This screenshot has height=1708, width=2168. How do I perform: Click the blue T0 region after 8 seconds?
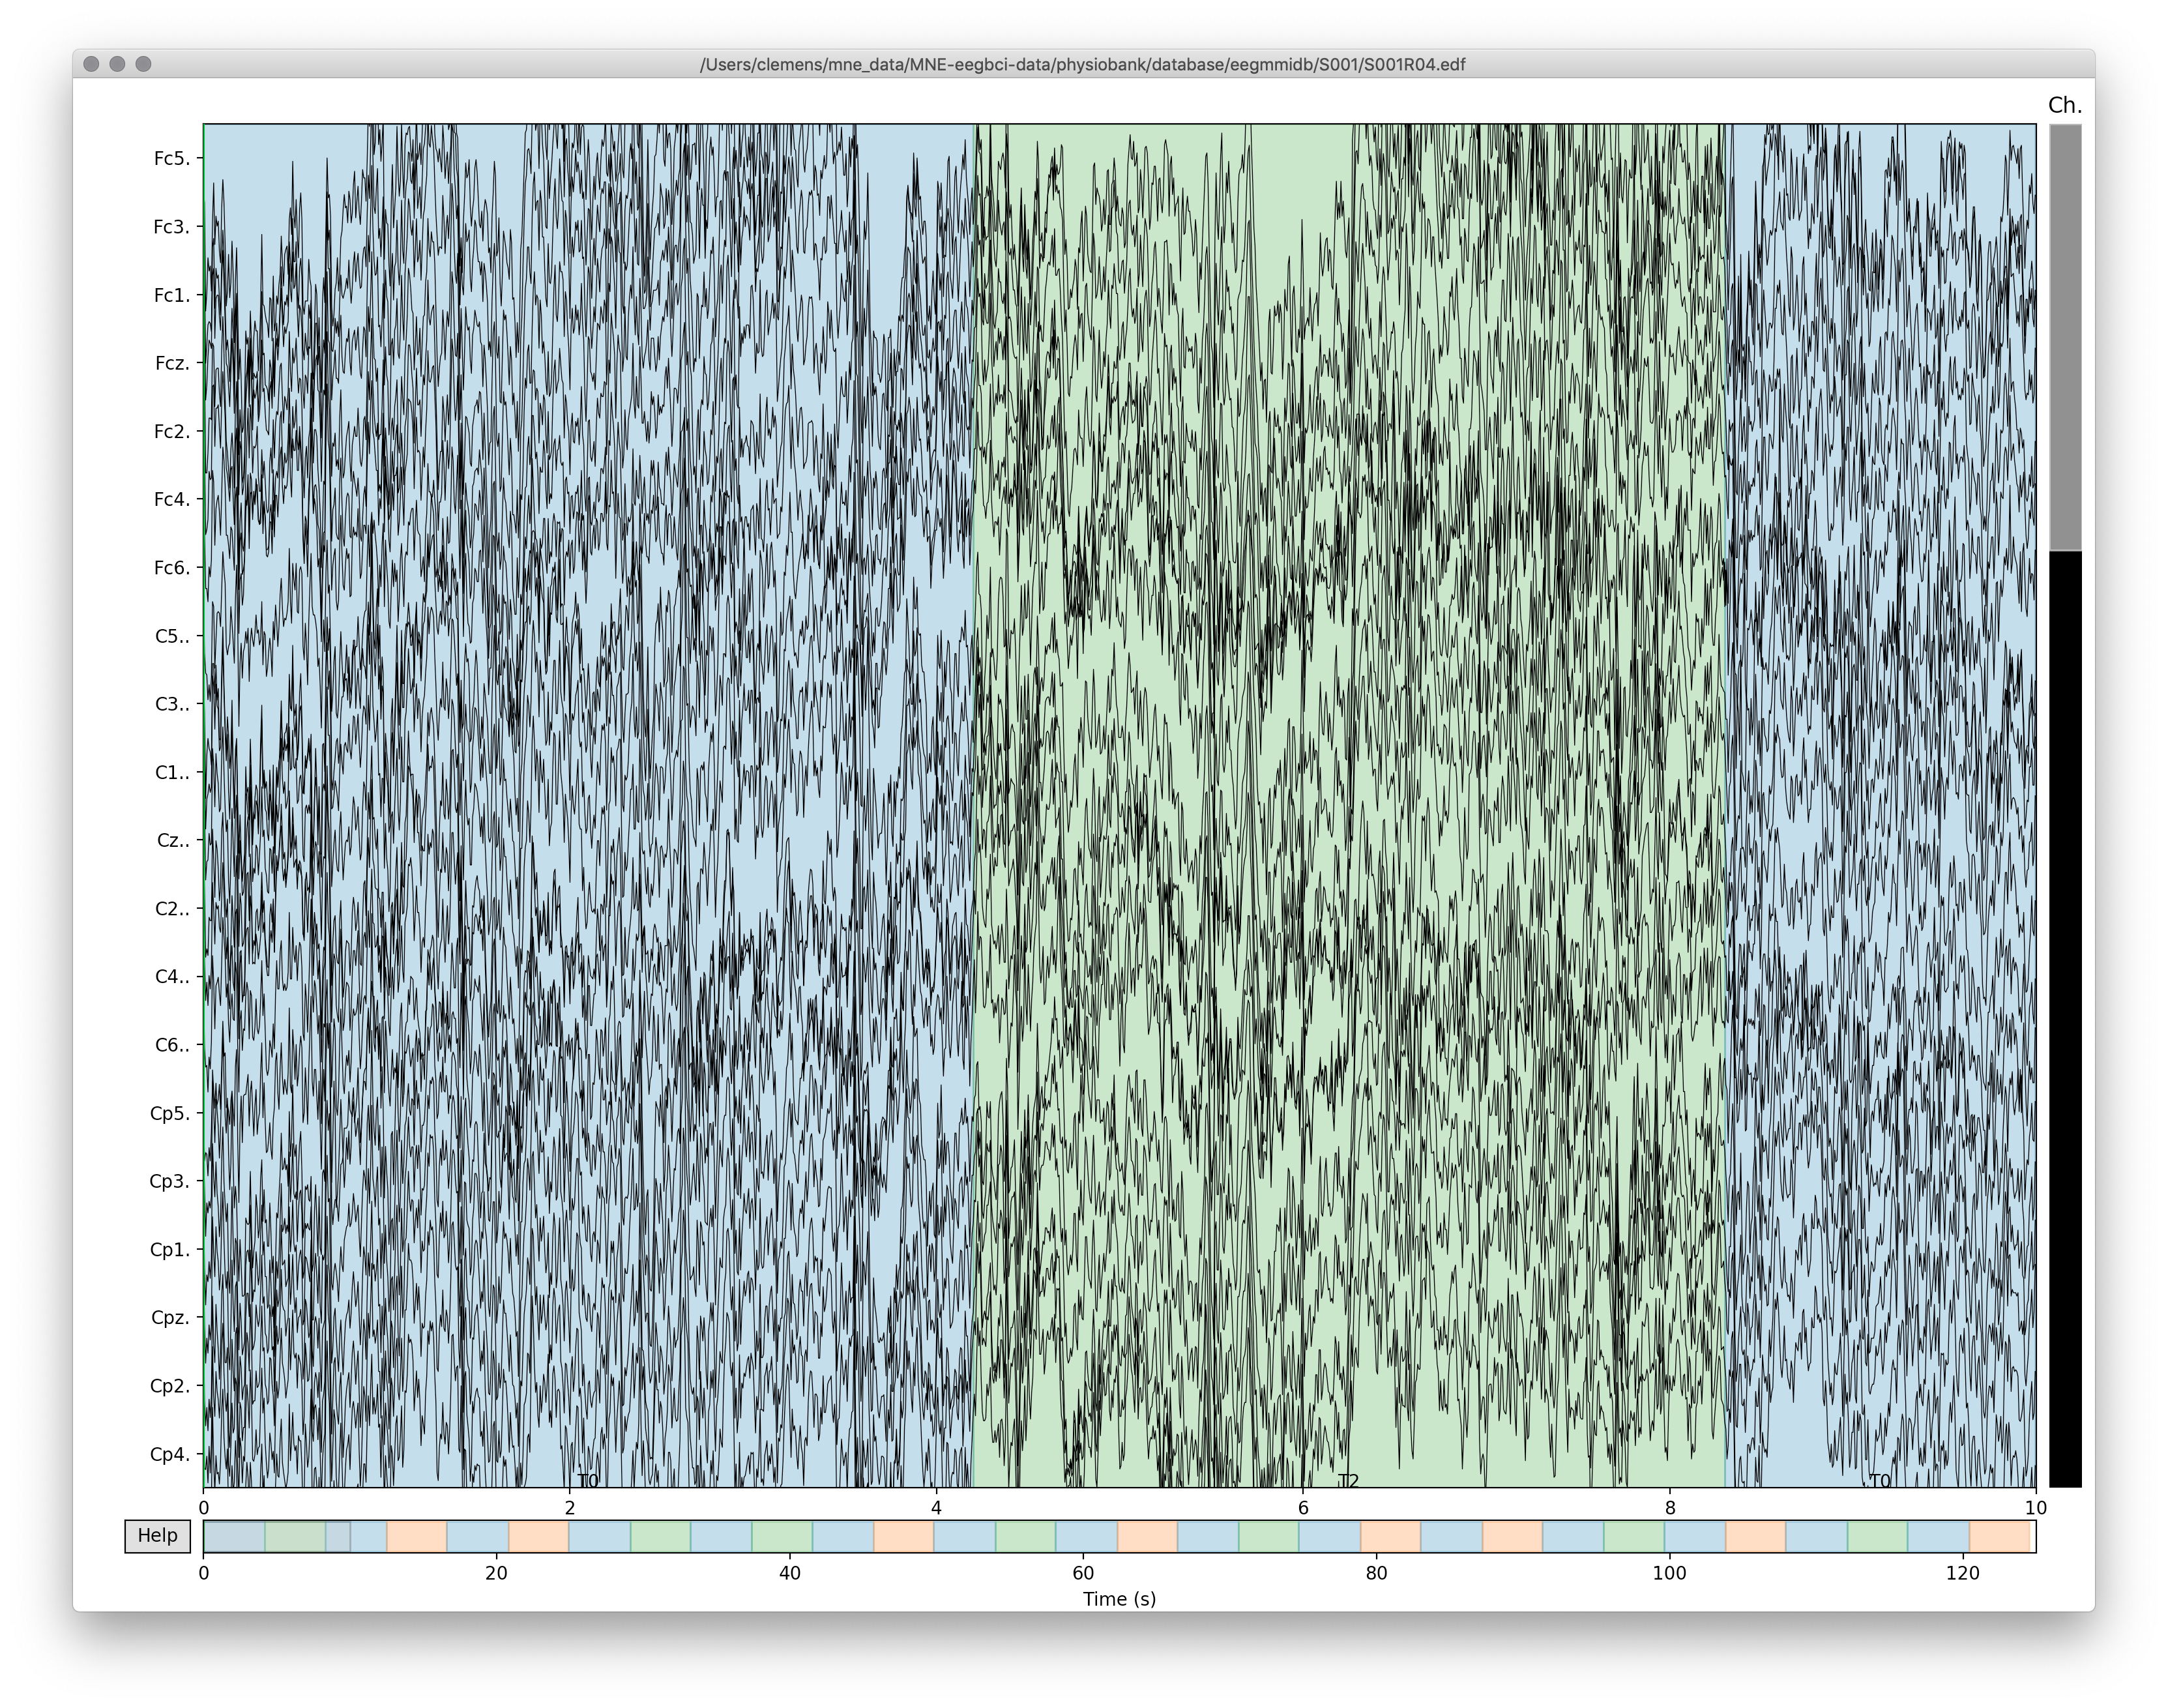1880,800
